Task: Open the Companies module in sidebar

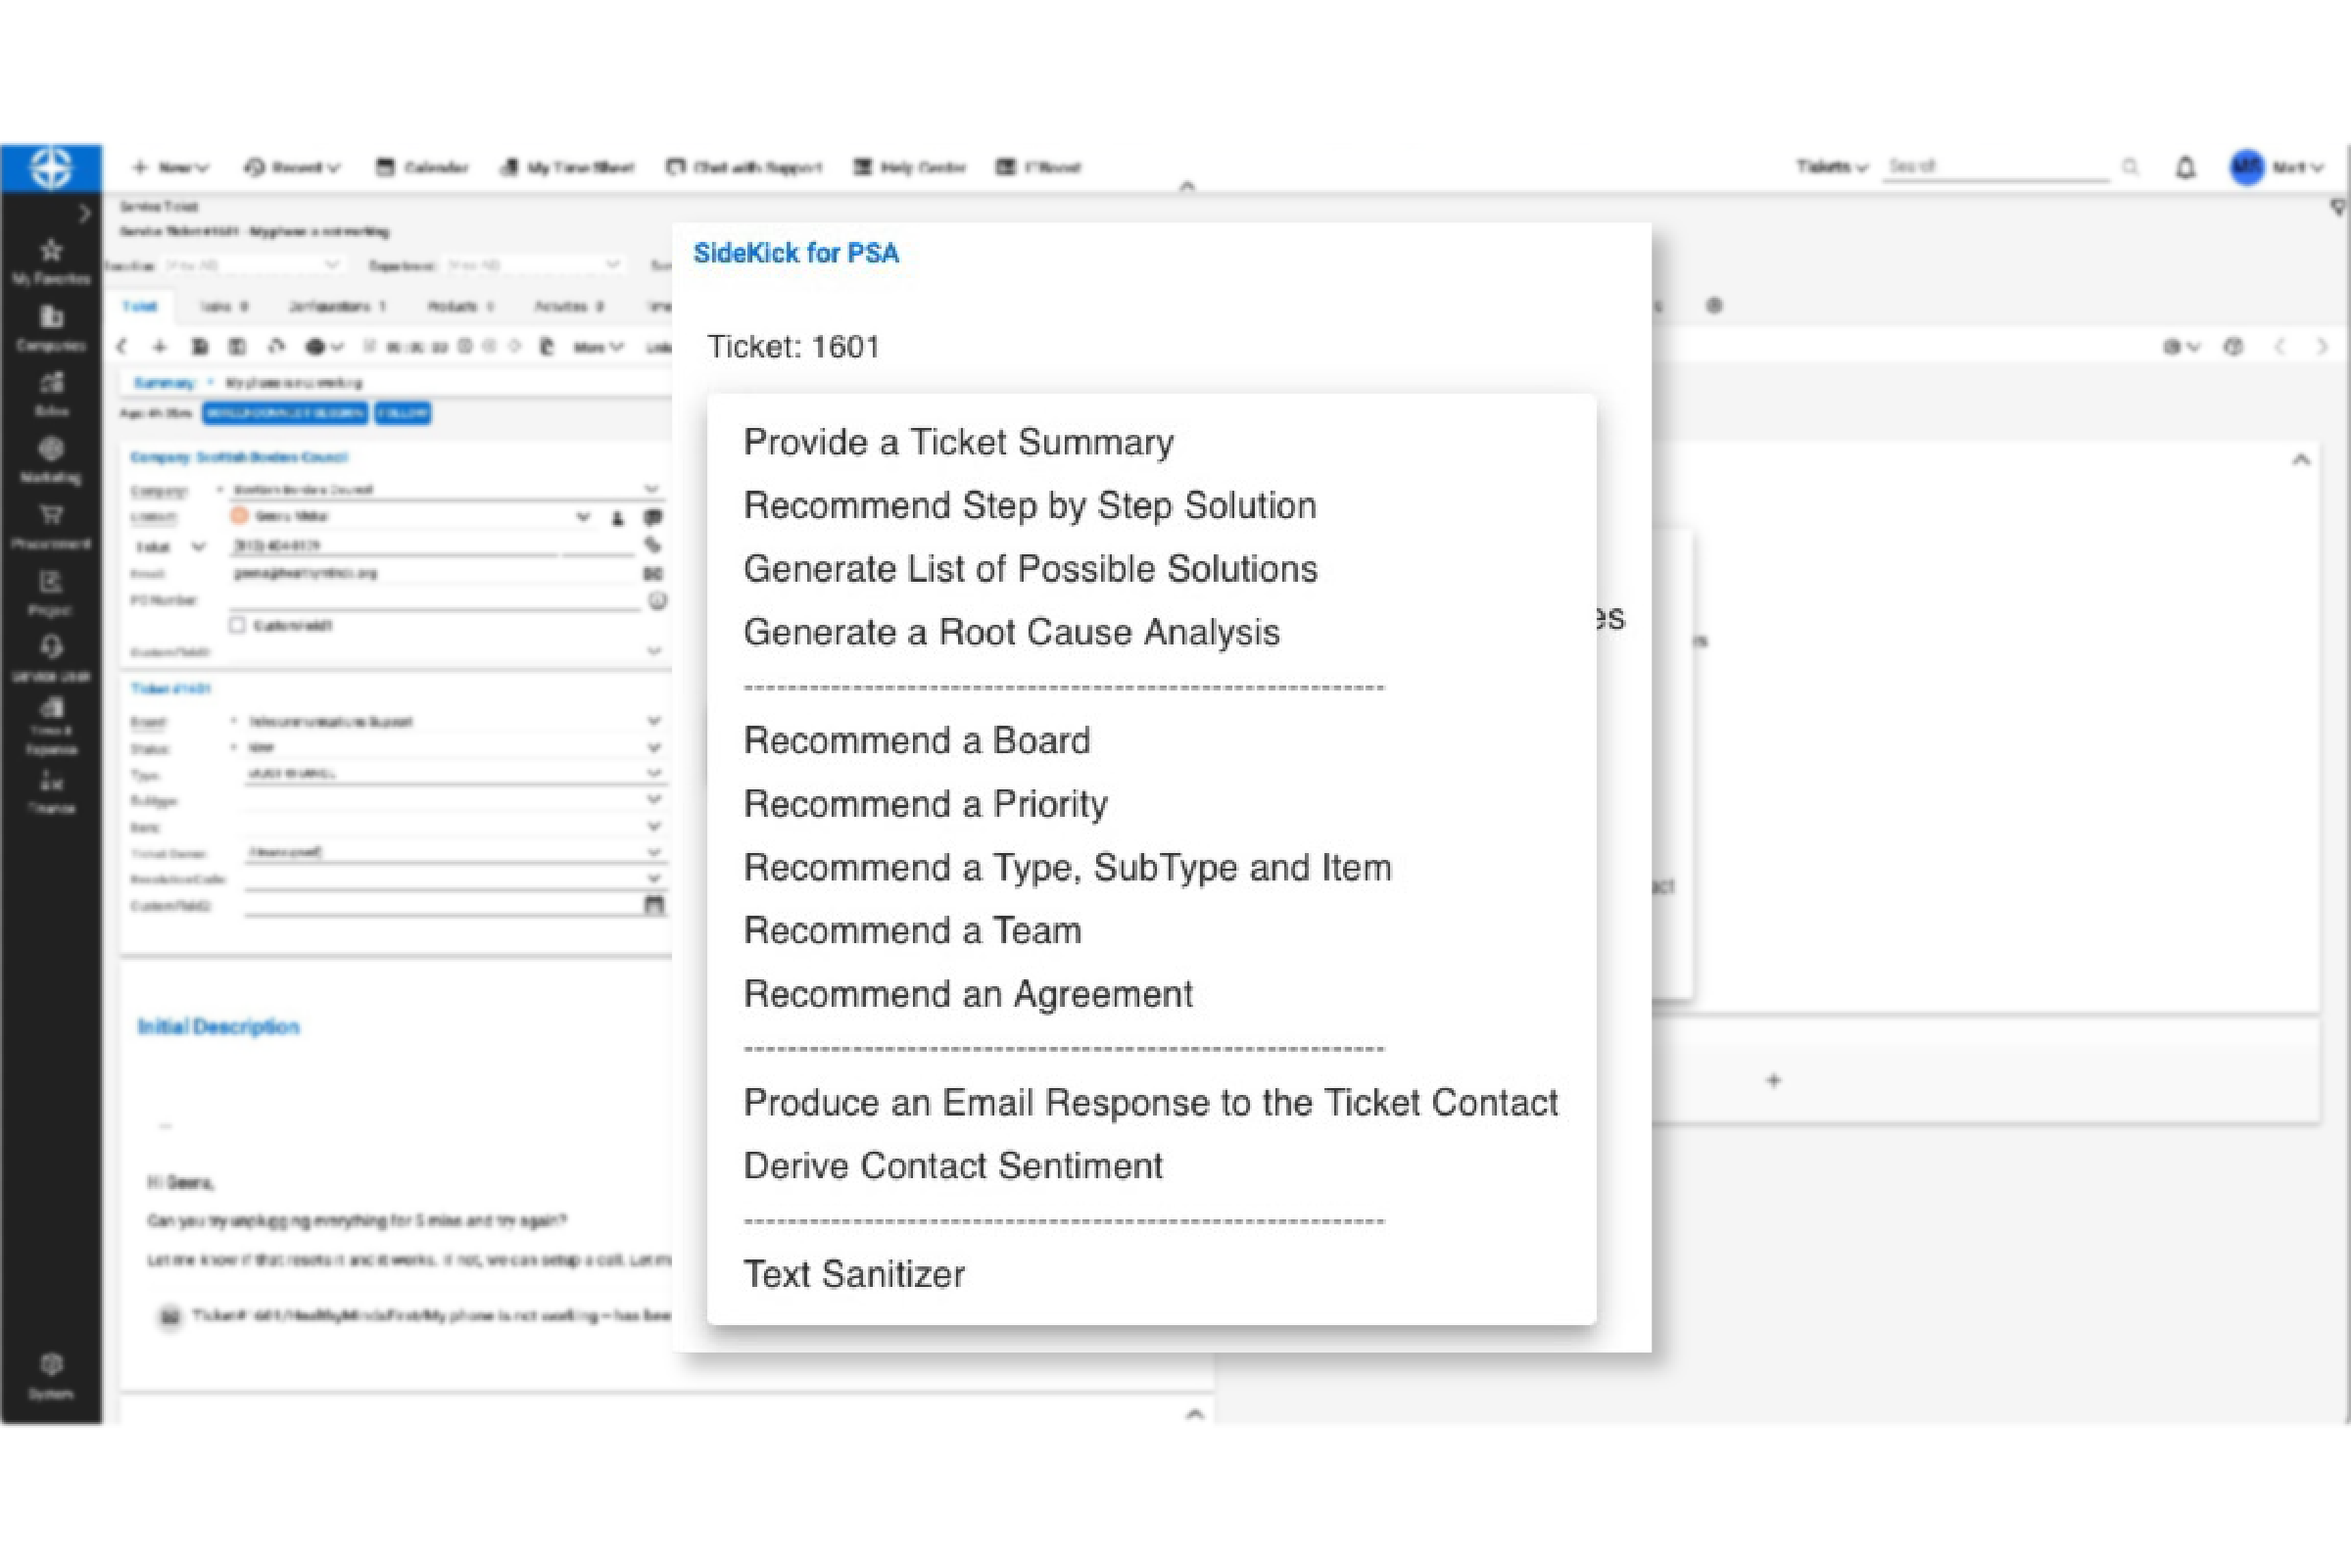Action: tap(51, 318)
